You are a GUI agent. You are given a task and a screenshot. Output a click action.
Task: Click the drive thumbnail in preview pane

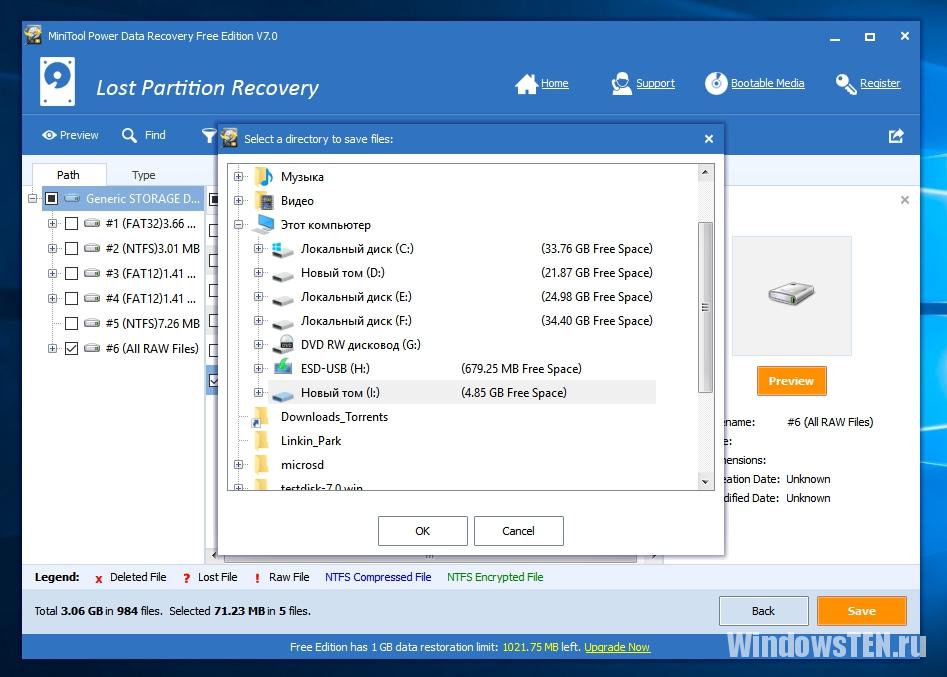tap(791, 294)
